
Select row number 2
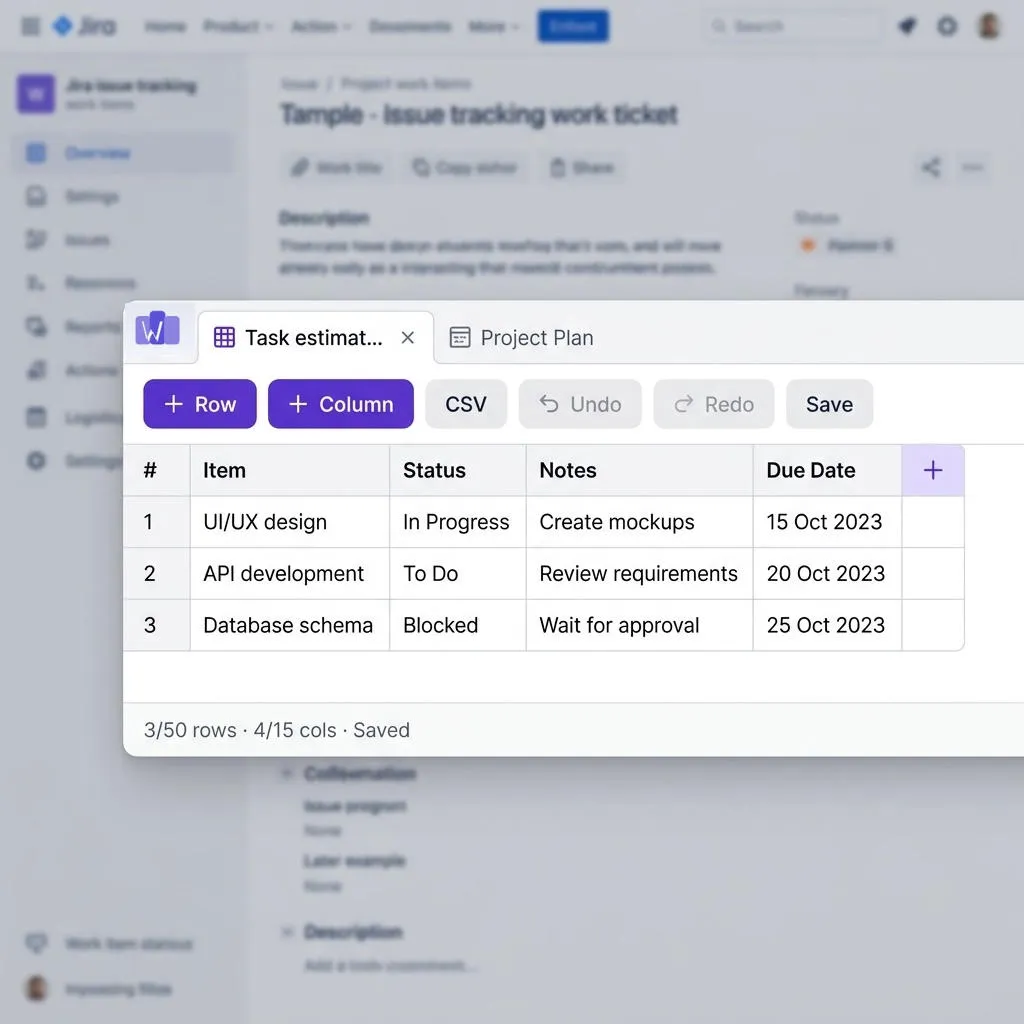point(157,573)
